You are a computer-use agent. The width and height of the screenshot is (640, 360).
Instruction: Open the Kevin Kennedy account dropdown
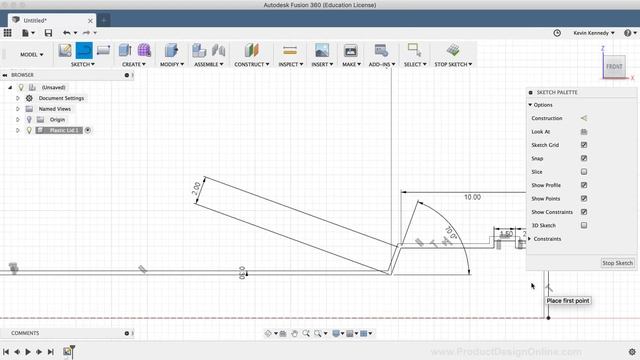(x=594, y=33)
